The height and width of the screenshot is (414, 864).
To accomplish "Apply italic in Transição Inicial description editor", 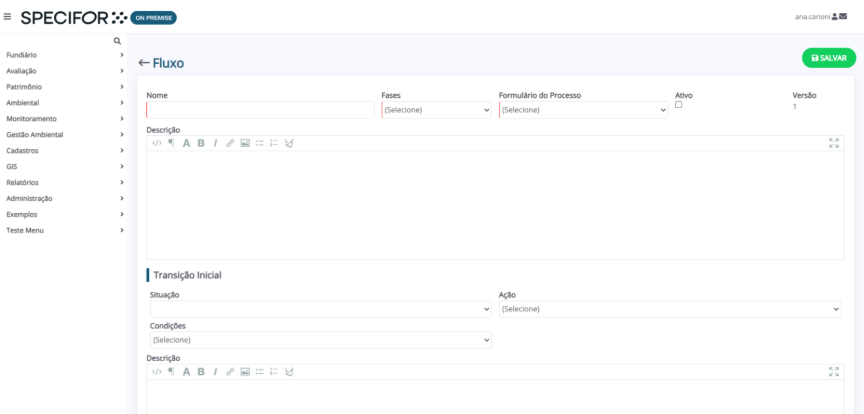I will click(x=215, y=372).
